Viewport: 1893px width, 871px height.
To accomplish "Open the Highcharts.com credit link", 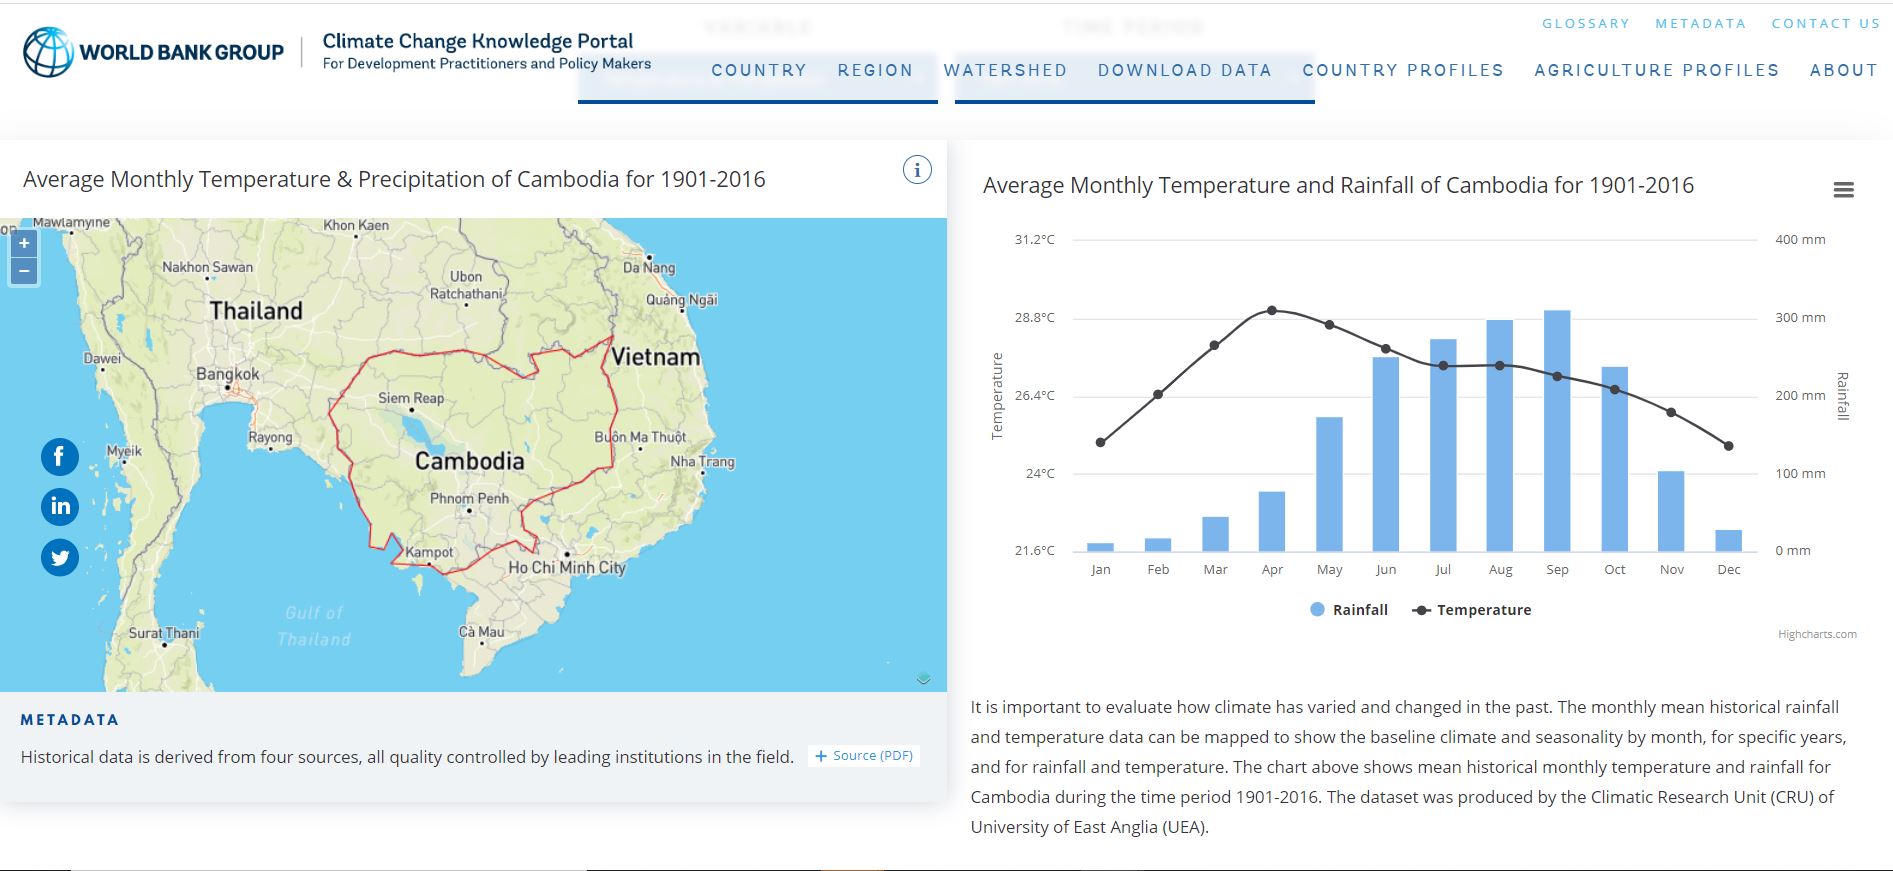I will coord(1817,634).
